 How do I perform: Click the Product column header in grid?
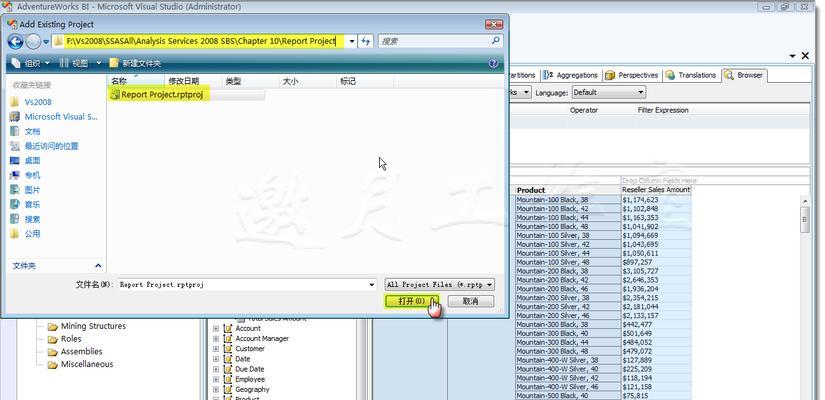pyautogui.click(x=568, y=190)
